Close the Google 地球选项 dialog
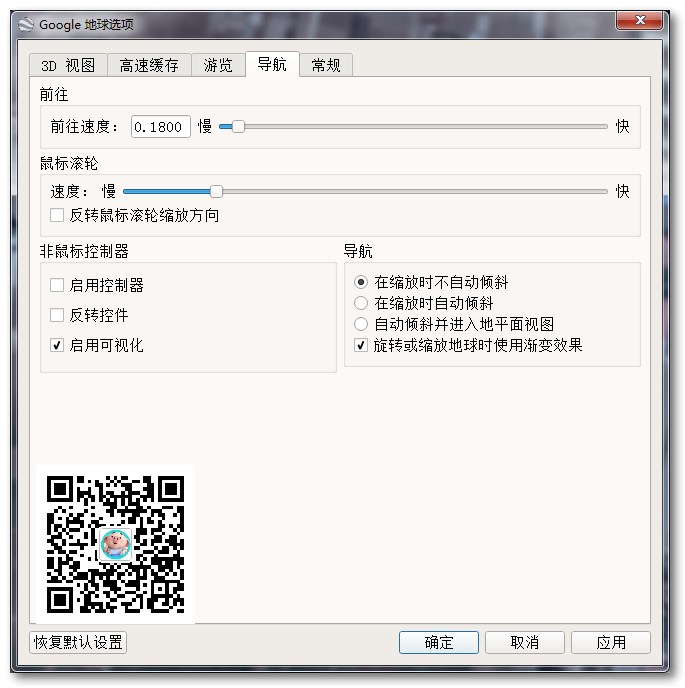 coord(636,21)
